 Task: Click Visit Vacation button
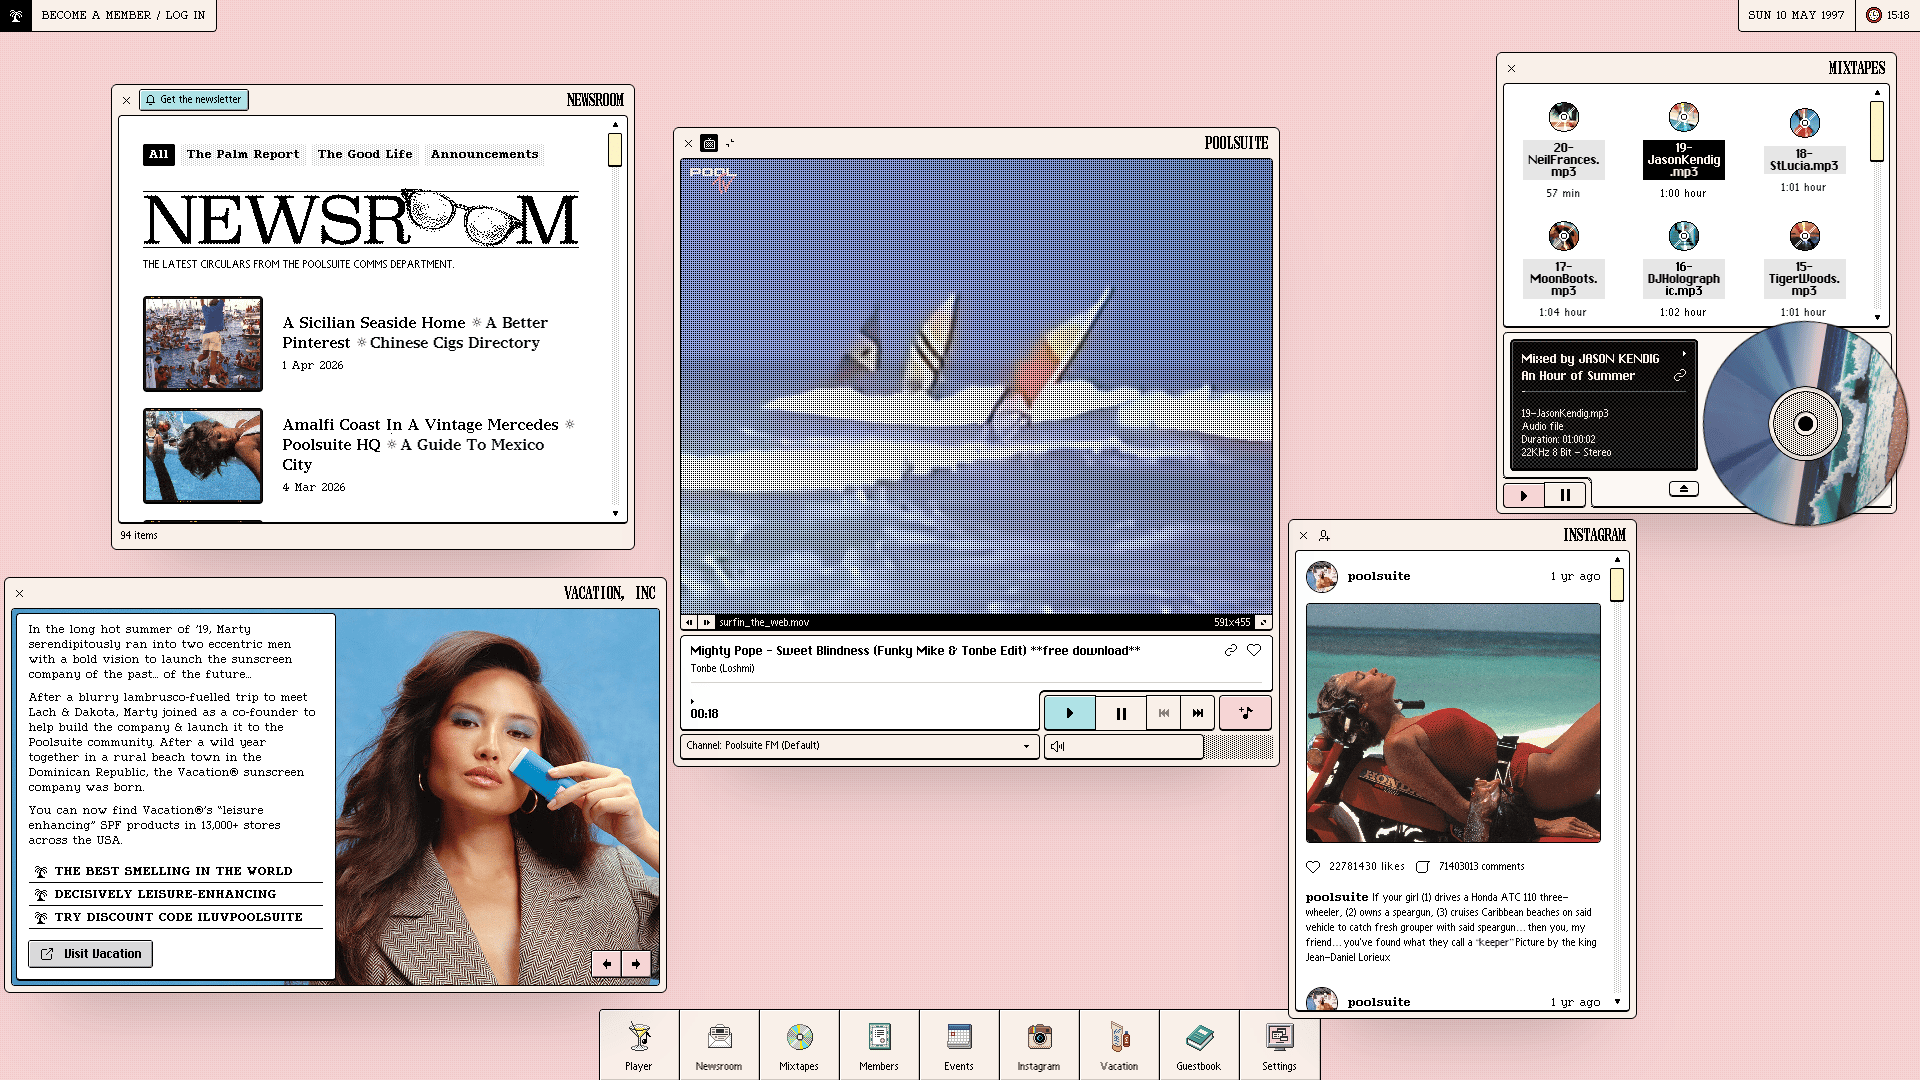pyautogui.click(x=90, y=954)
